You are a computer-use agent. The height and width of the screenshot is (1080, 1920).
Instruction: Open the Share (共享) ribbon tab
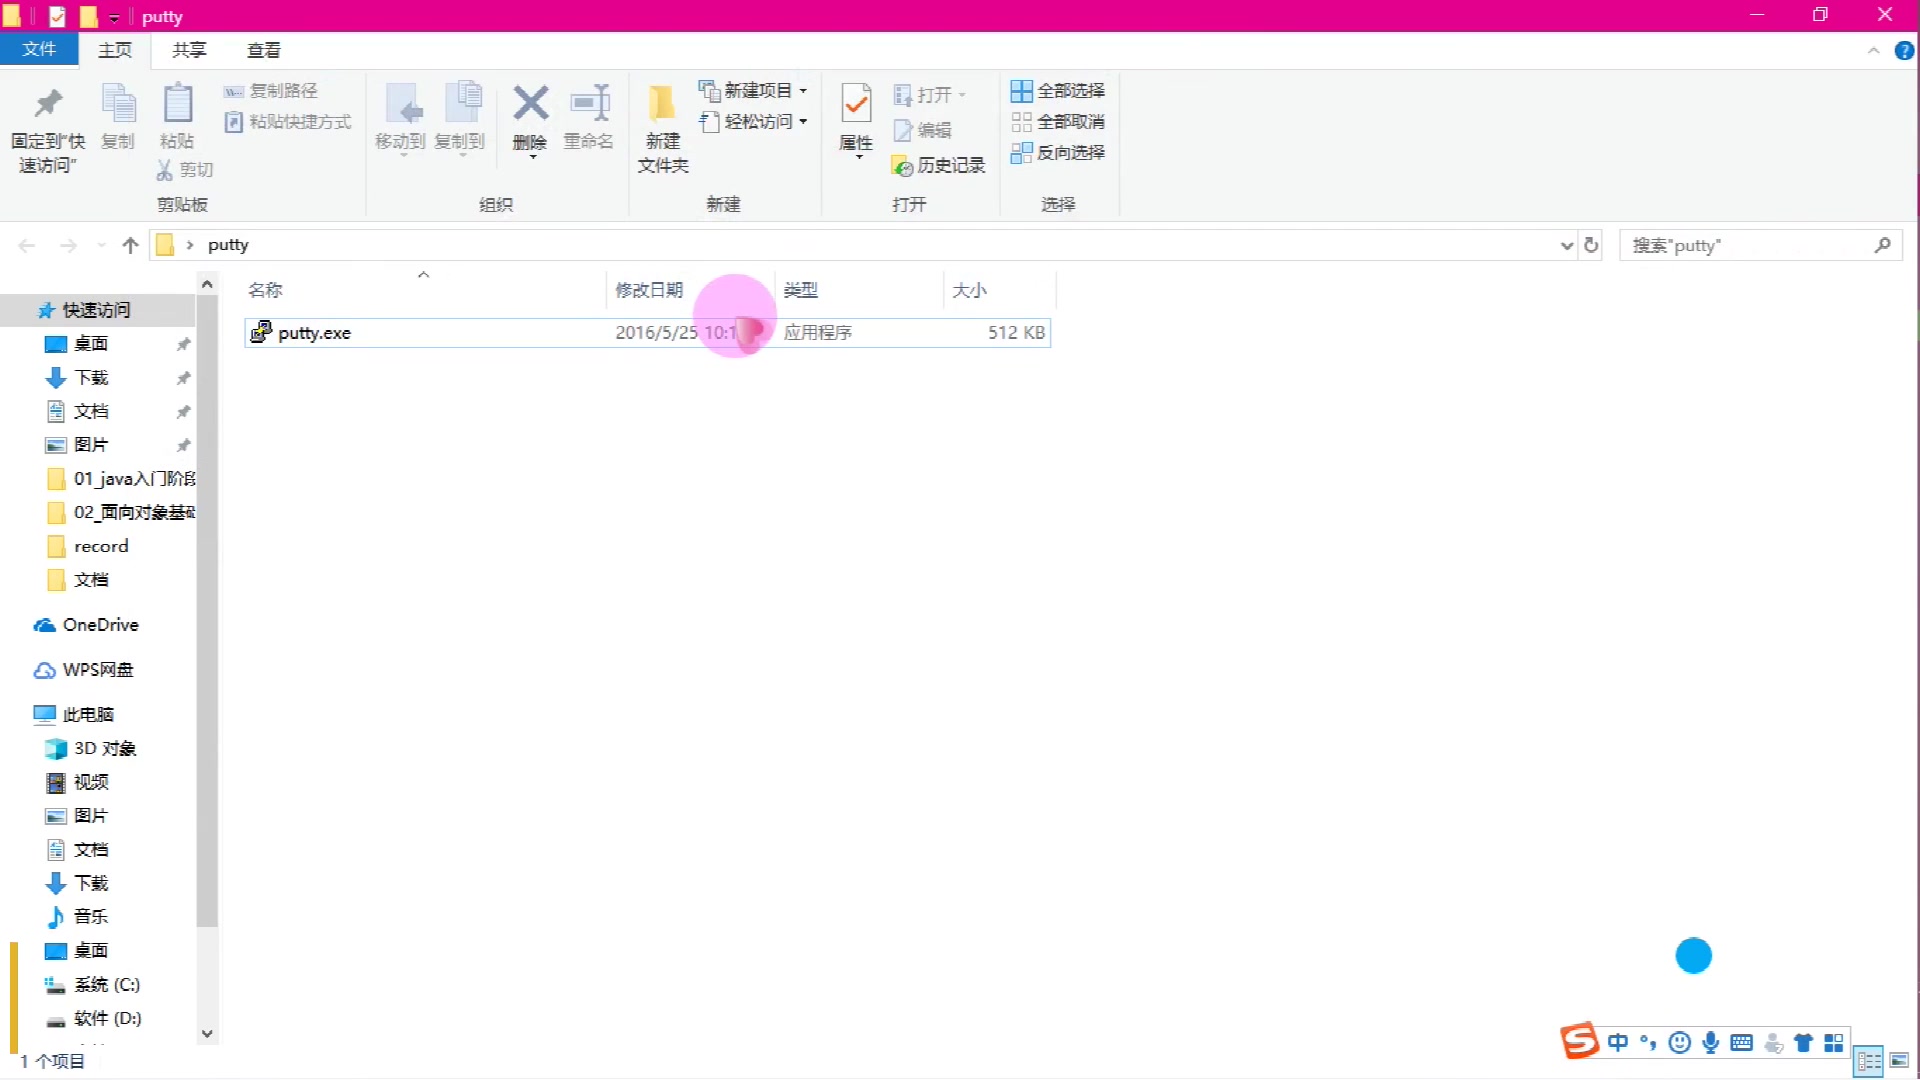(x=189, y=50)
